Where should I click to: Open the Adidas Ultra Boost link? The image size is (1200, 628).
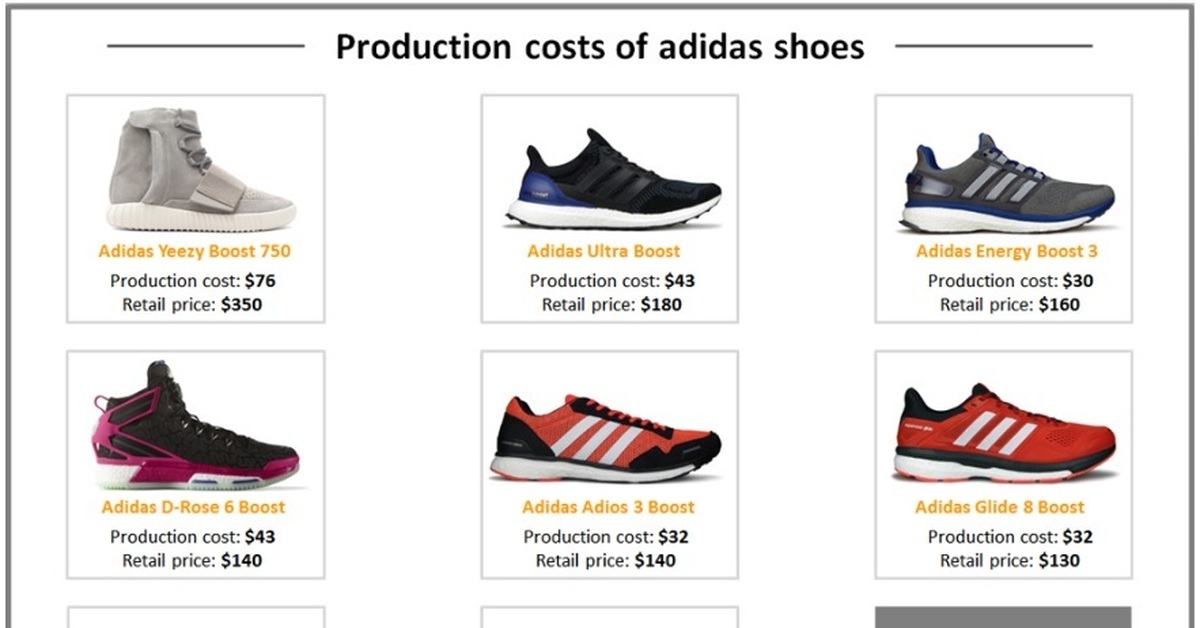tap(604, 252)
